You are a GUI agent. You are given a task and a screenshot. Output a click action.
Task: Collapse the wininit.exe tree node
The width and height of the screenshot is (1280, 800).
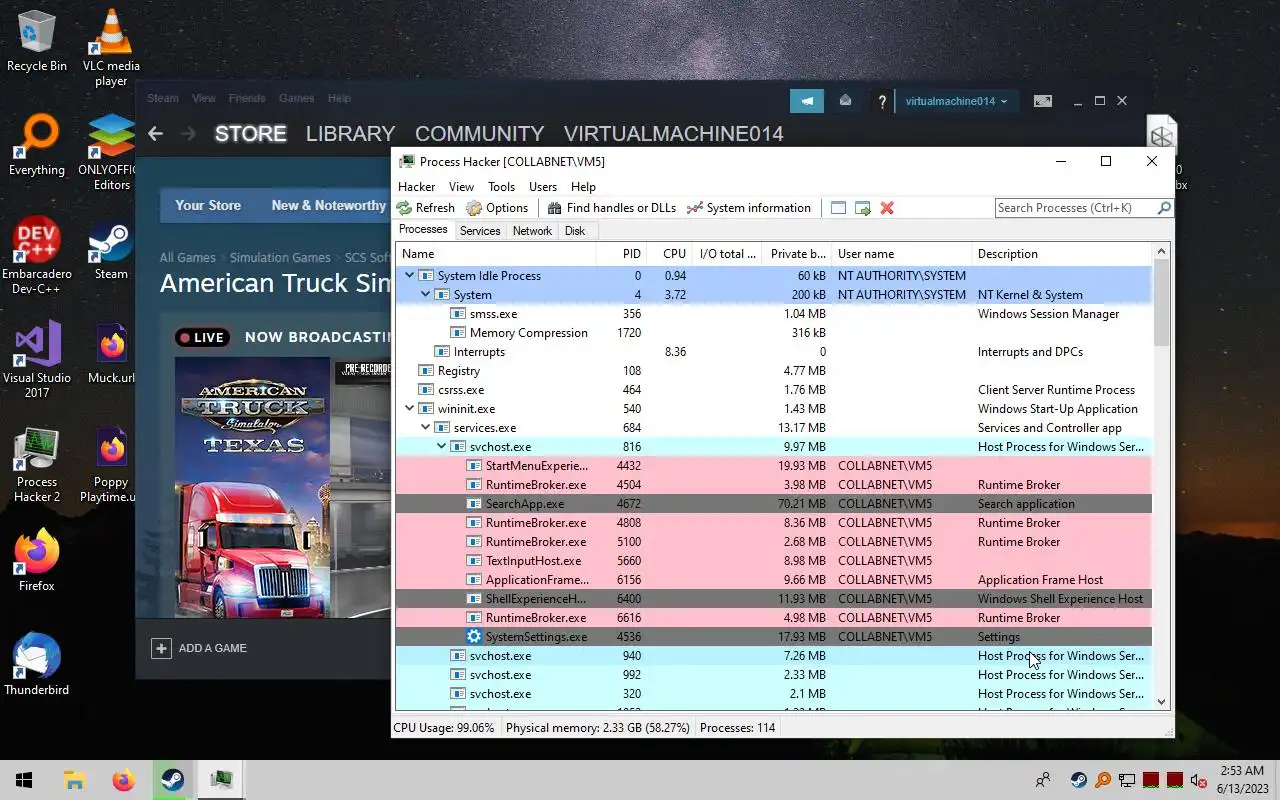(409, 409)
